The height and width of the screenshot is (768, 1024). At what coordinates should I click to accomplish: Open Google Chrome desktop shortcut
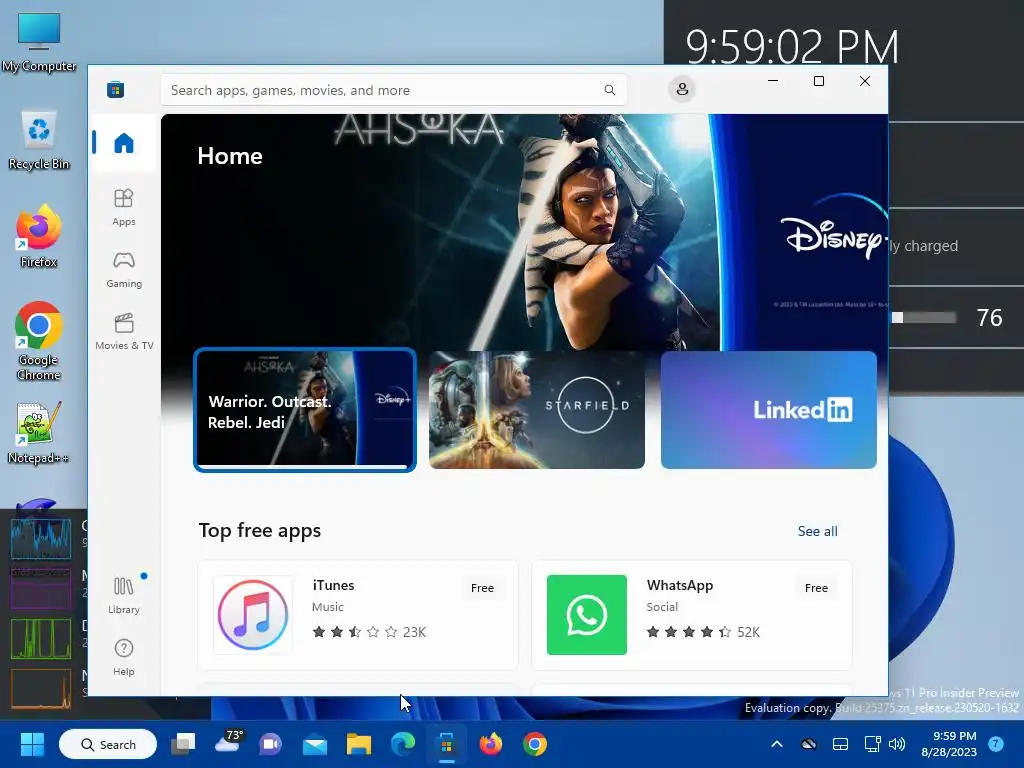tap(39, 341)
